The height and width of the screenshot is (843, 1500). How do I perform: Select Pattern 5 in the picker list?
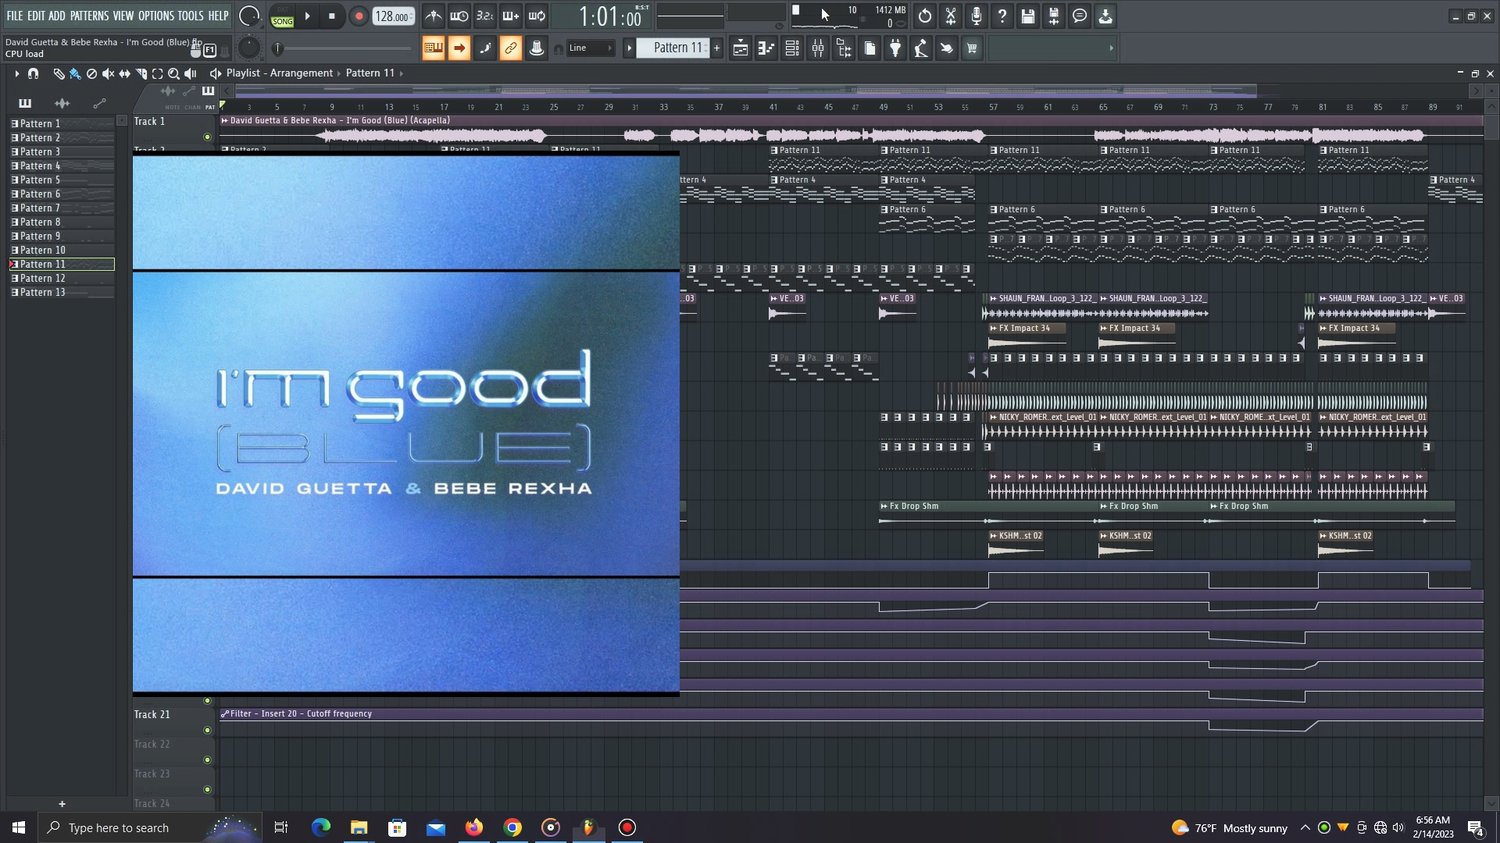[61, 180]
